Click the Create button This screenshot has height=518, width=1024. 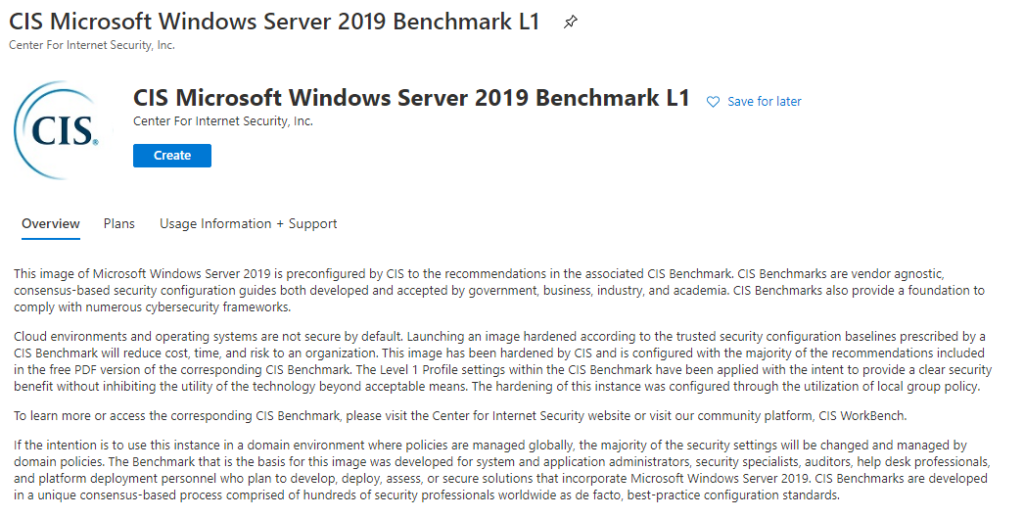tap(172, 155)
